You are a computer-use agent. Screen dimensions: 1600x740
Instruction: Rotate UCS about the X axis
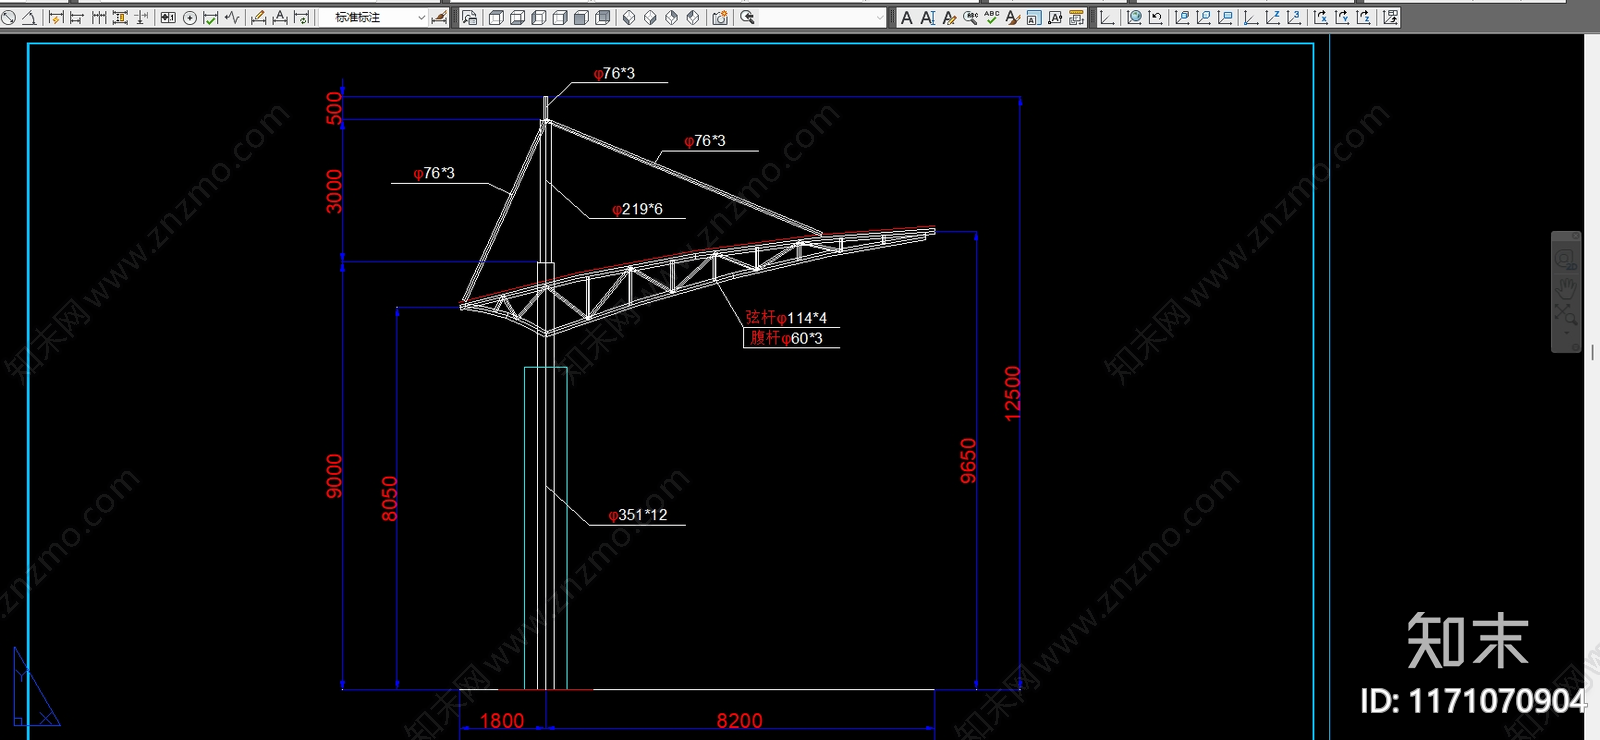(1320, 17)
